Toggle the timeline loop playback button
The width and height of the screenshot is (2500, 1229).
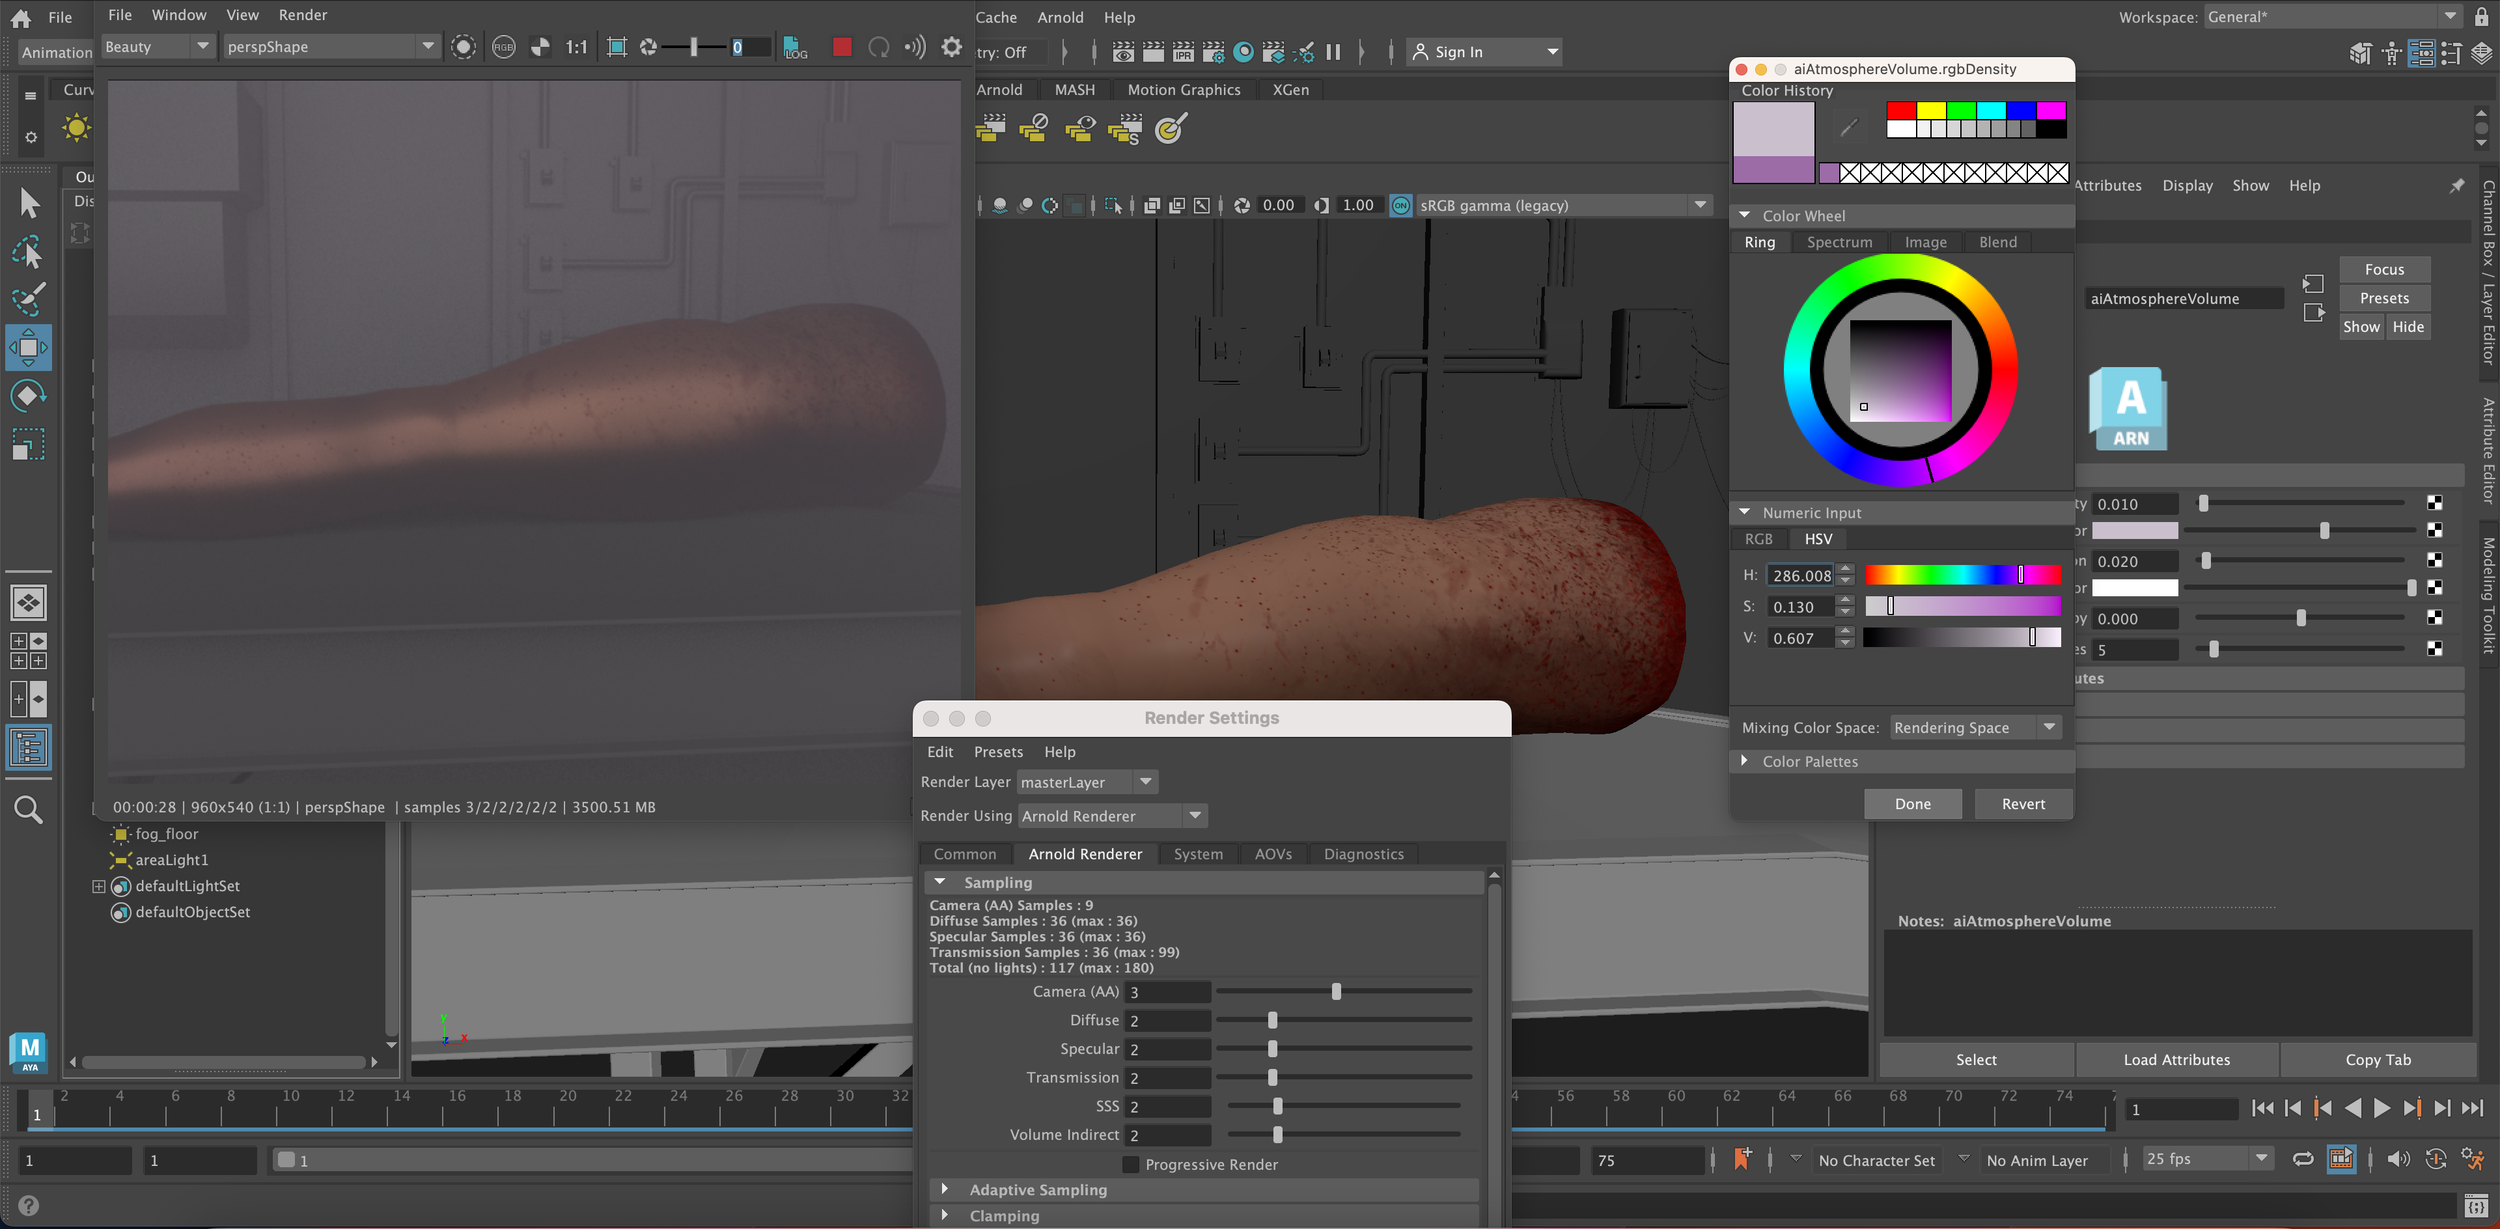[2302, 1159]
